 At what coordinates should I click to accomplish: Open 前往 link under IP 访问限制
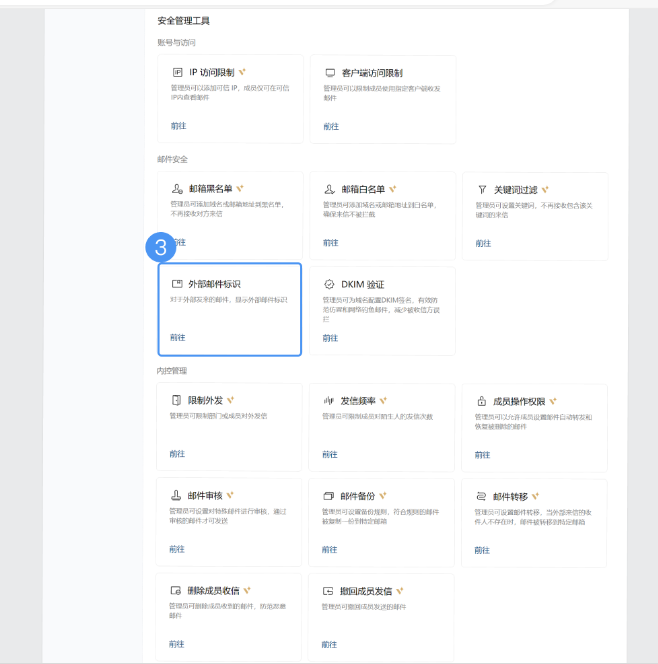pyautogui.click(x=177, y=126)
